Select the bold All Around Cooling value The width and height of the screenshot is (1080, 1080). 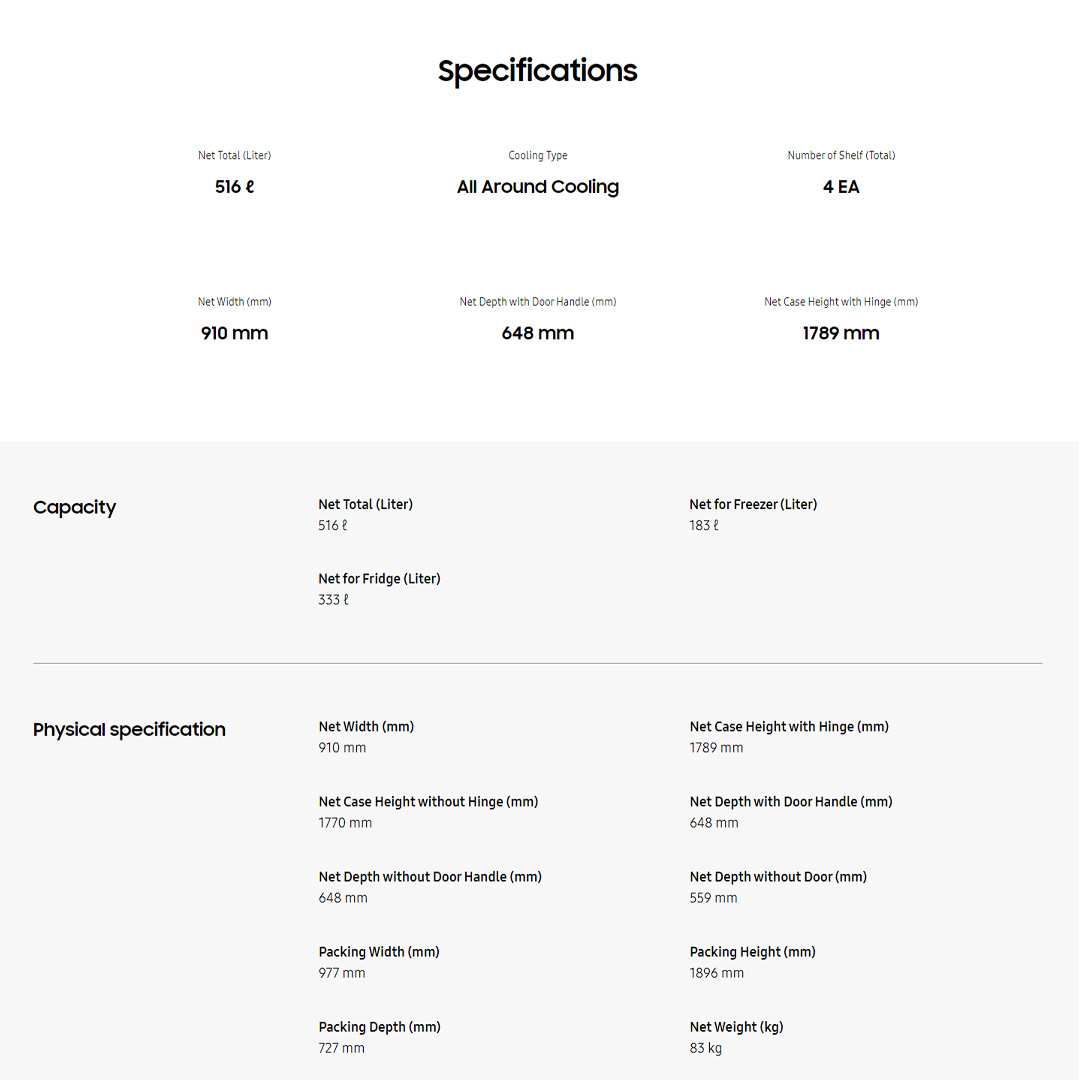[538, 187]
